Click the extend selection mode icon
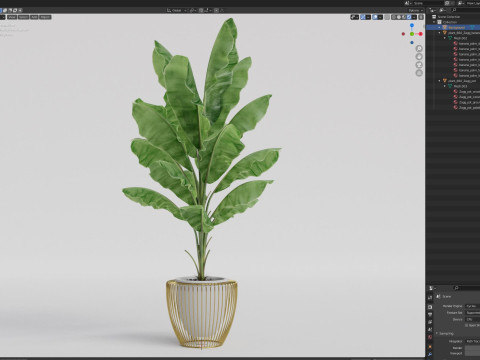Viewport: 480px width, 360px height. tap(5, 10)
